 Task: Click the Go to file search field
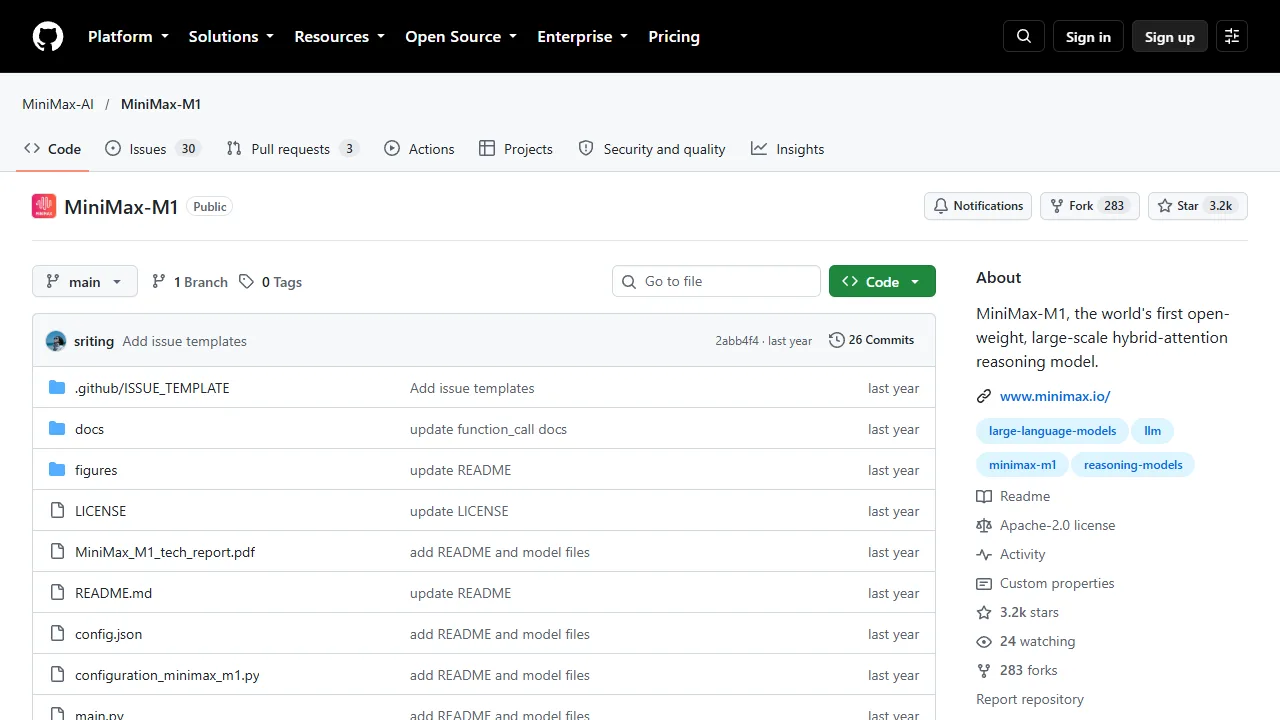click(x=716, y=282)
